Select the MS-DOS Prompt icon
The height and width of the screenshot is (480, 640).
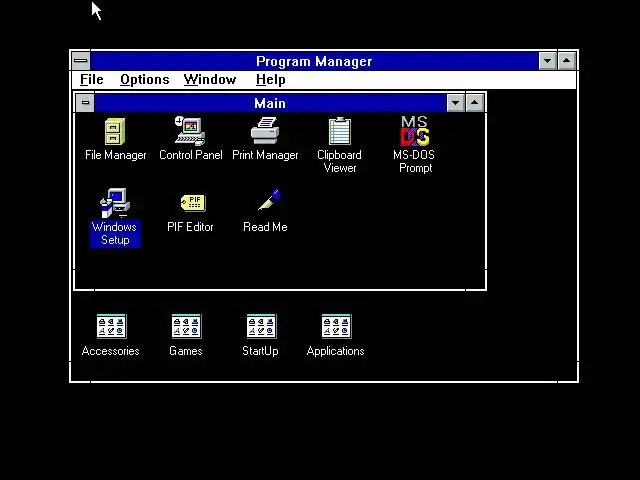tap(415, 131)
